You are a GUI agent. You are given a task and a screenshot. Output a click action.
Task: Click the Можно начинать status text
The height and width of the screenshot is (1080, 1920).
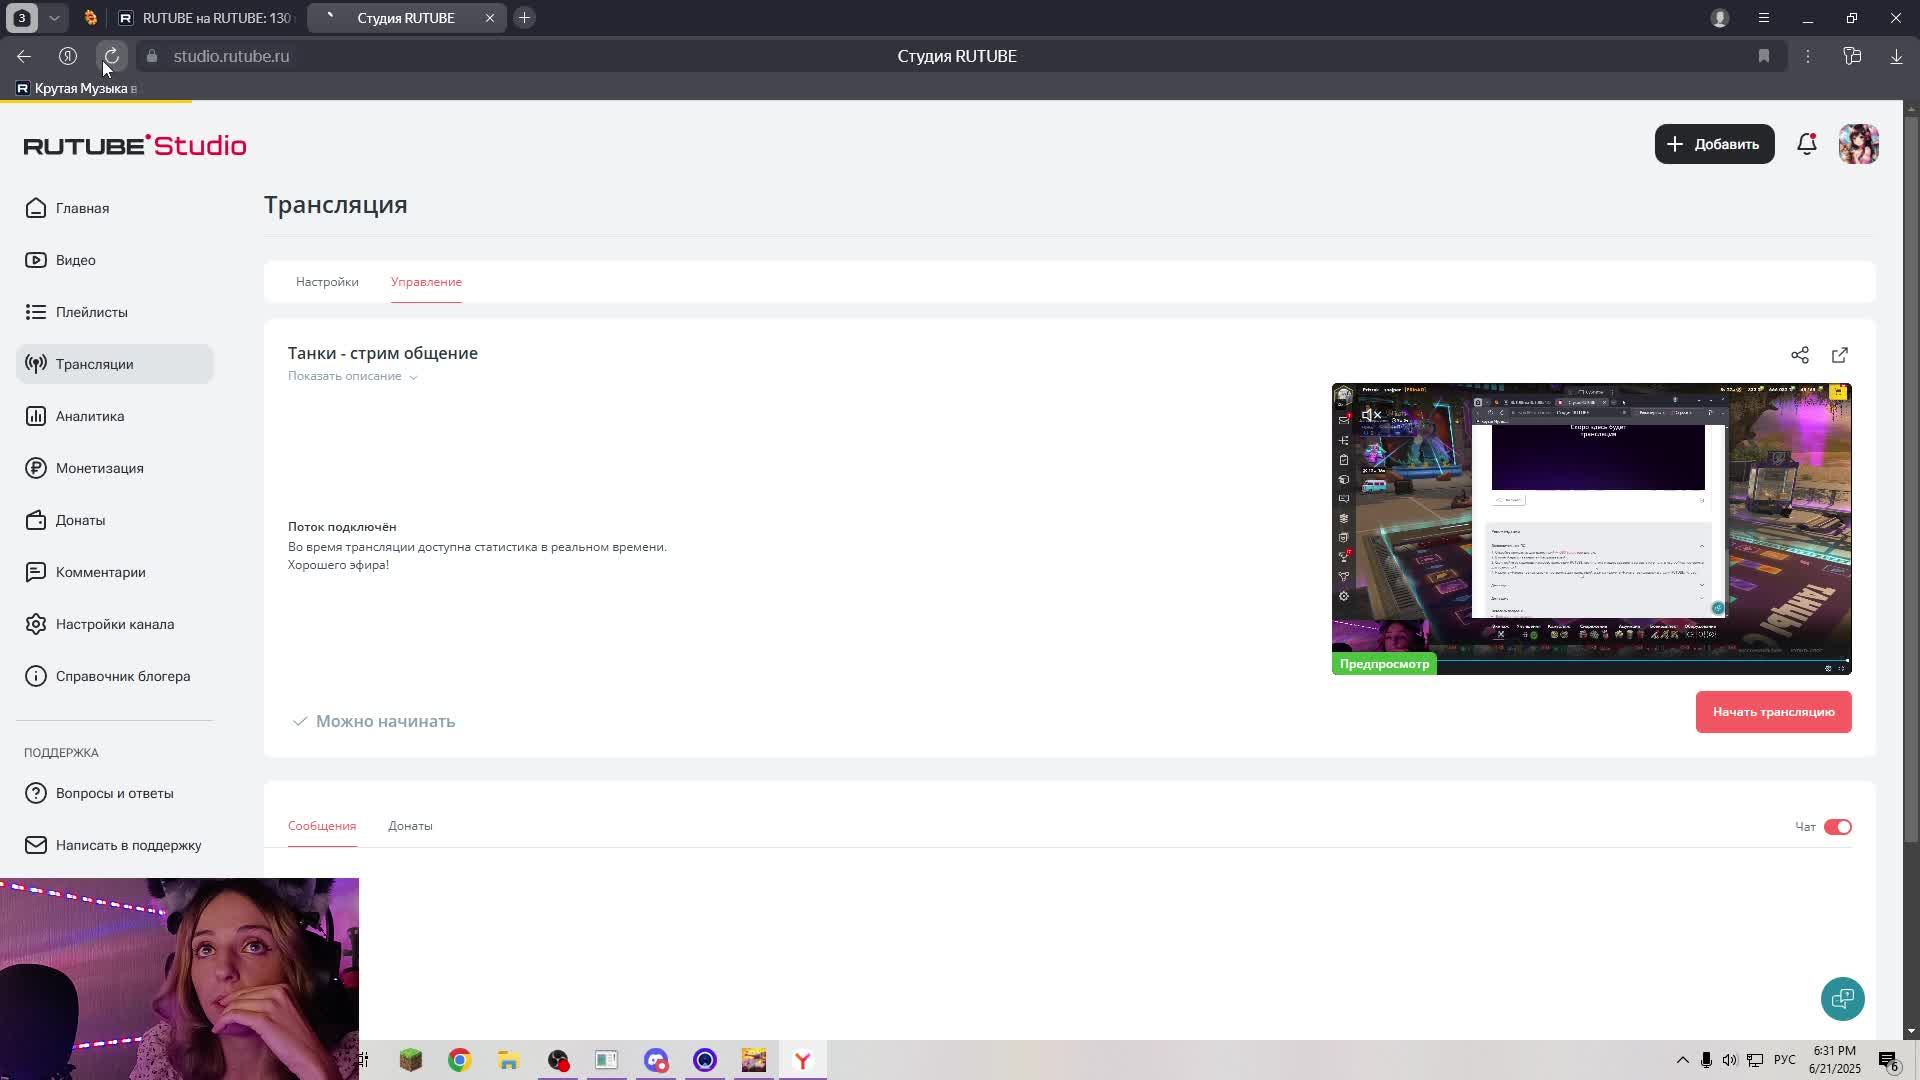tap(385, 721)
